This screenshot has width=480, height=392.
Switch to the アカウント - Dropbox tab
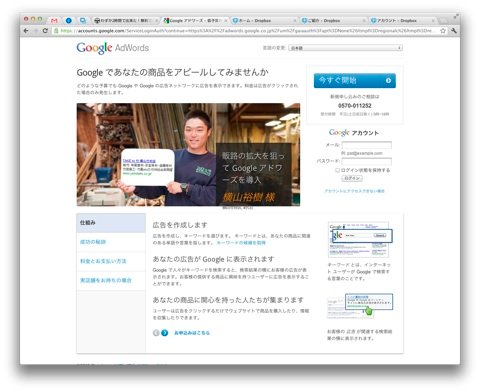point(402,21)
